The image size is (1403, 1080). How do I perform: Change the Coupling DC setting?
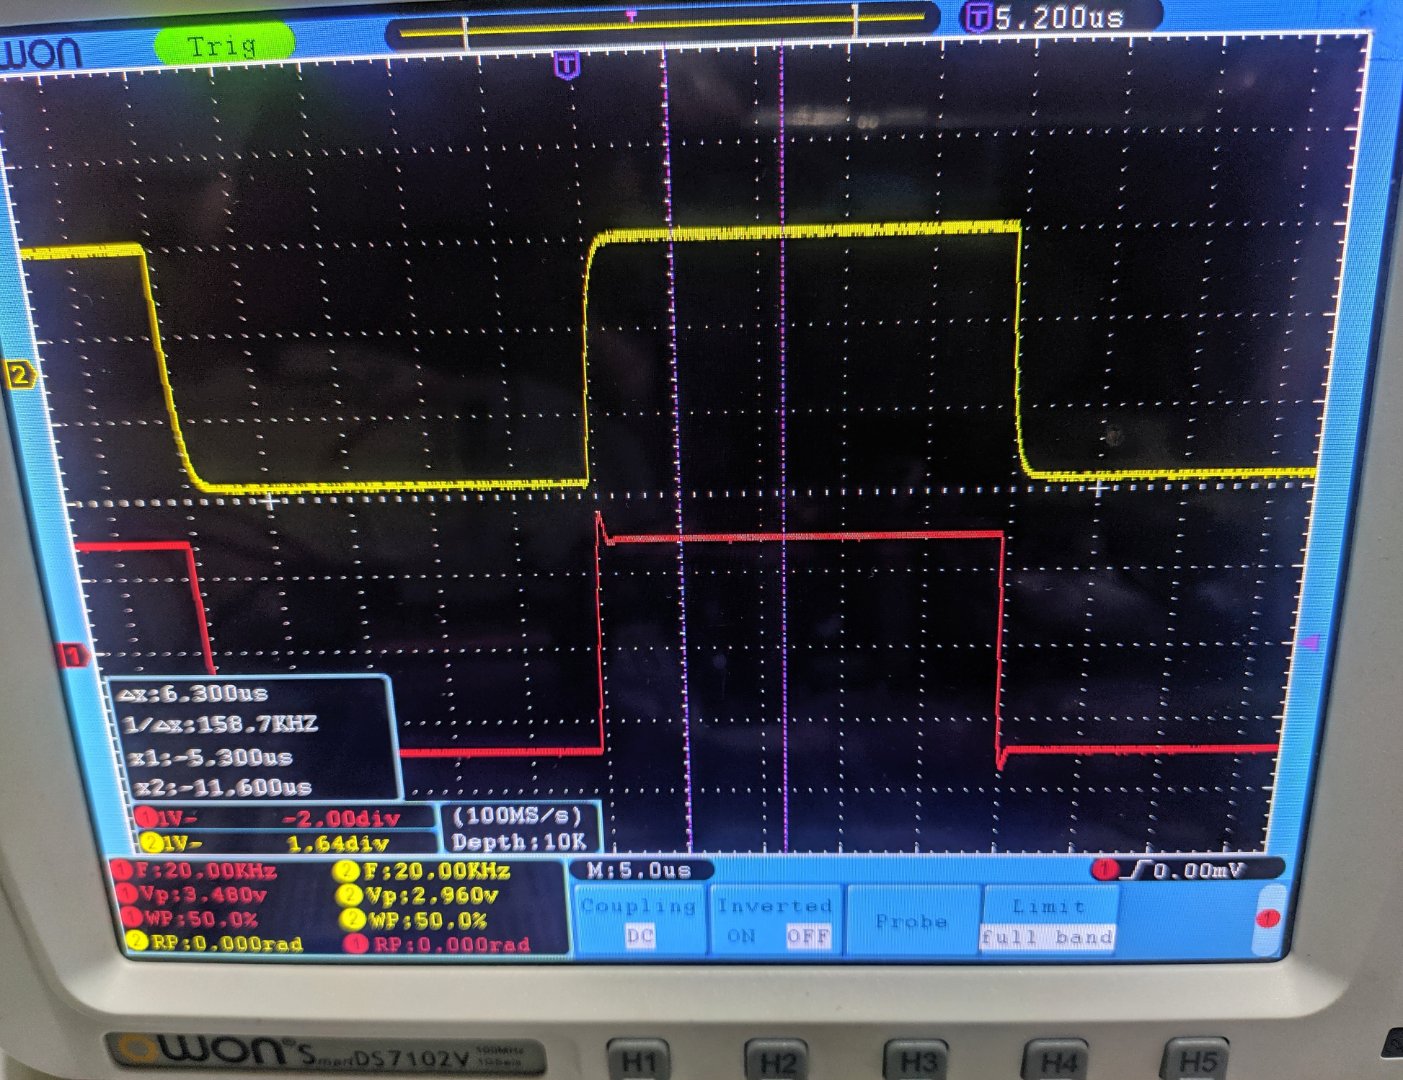pyautogui.click(x=639, y=921)
